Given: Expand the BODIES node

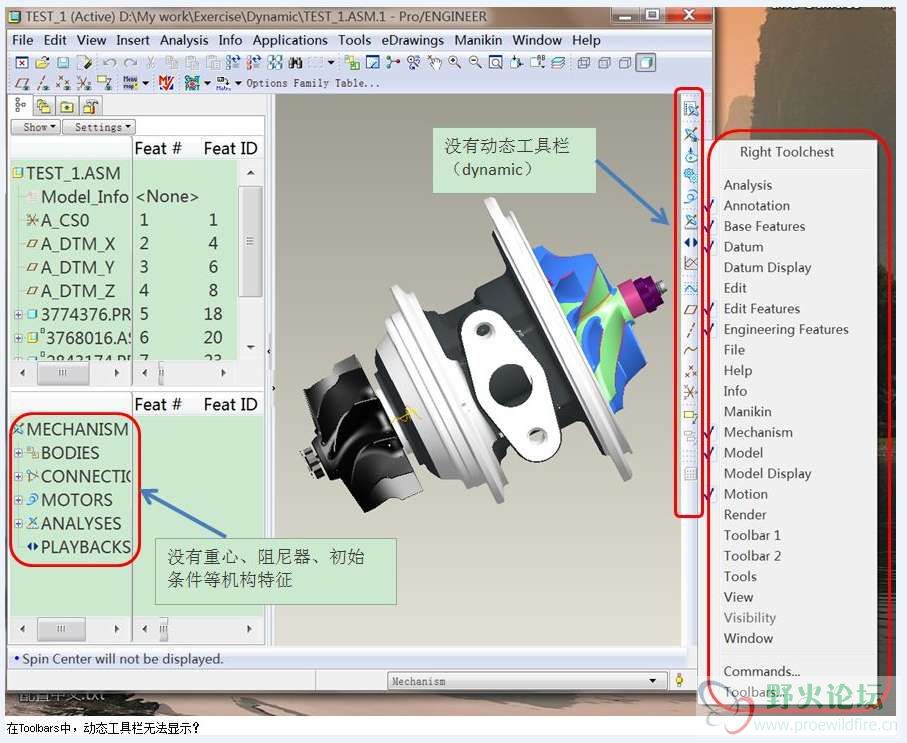Looking at the screenshot, I should tap(18, 453).
